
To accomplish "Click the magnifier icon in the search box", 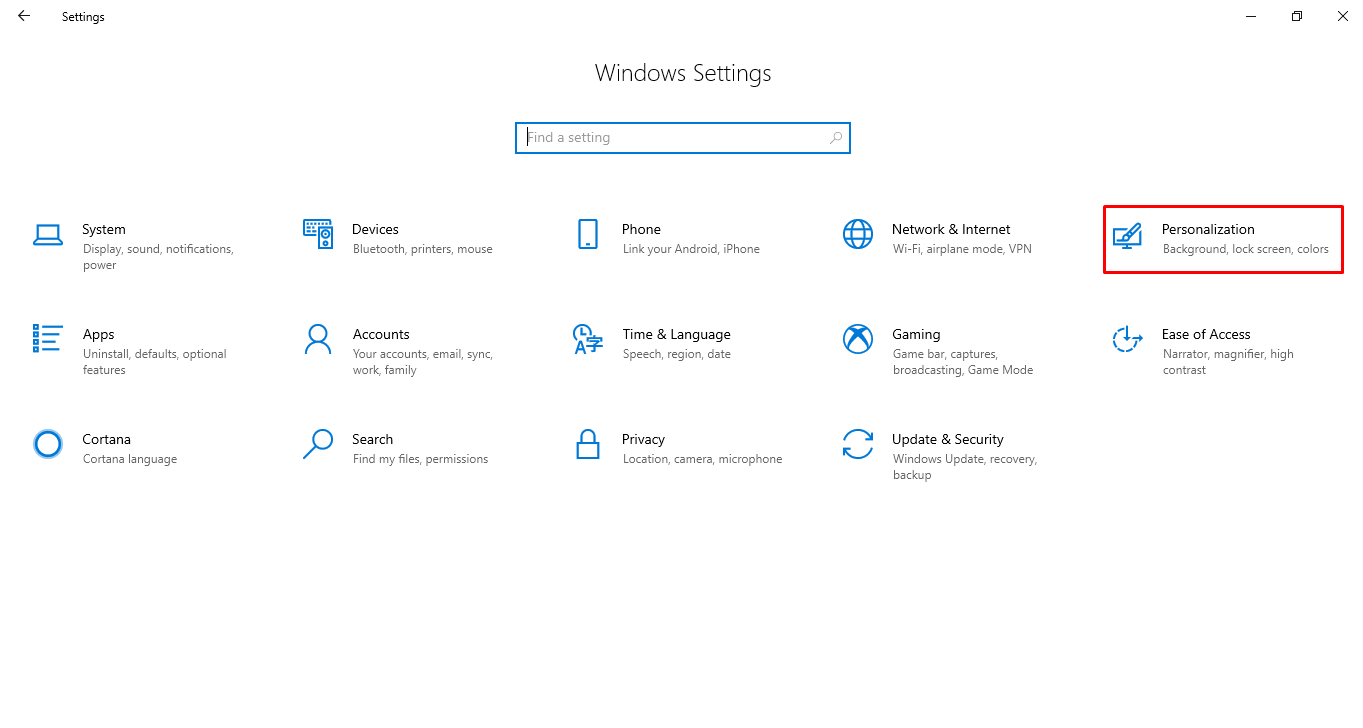I will coord(836,138).
